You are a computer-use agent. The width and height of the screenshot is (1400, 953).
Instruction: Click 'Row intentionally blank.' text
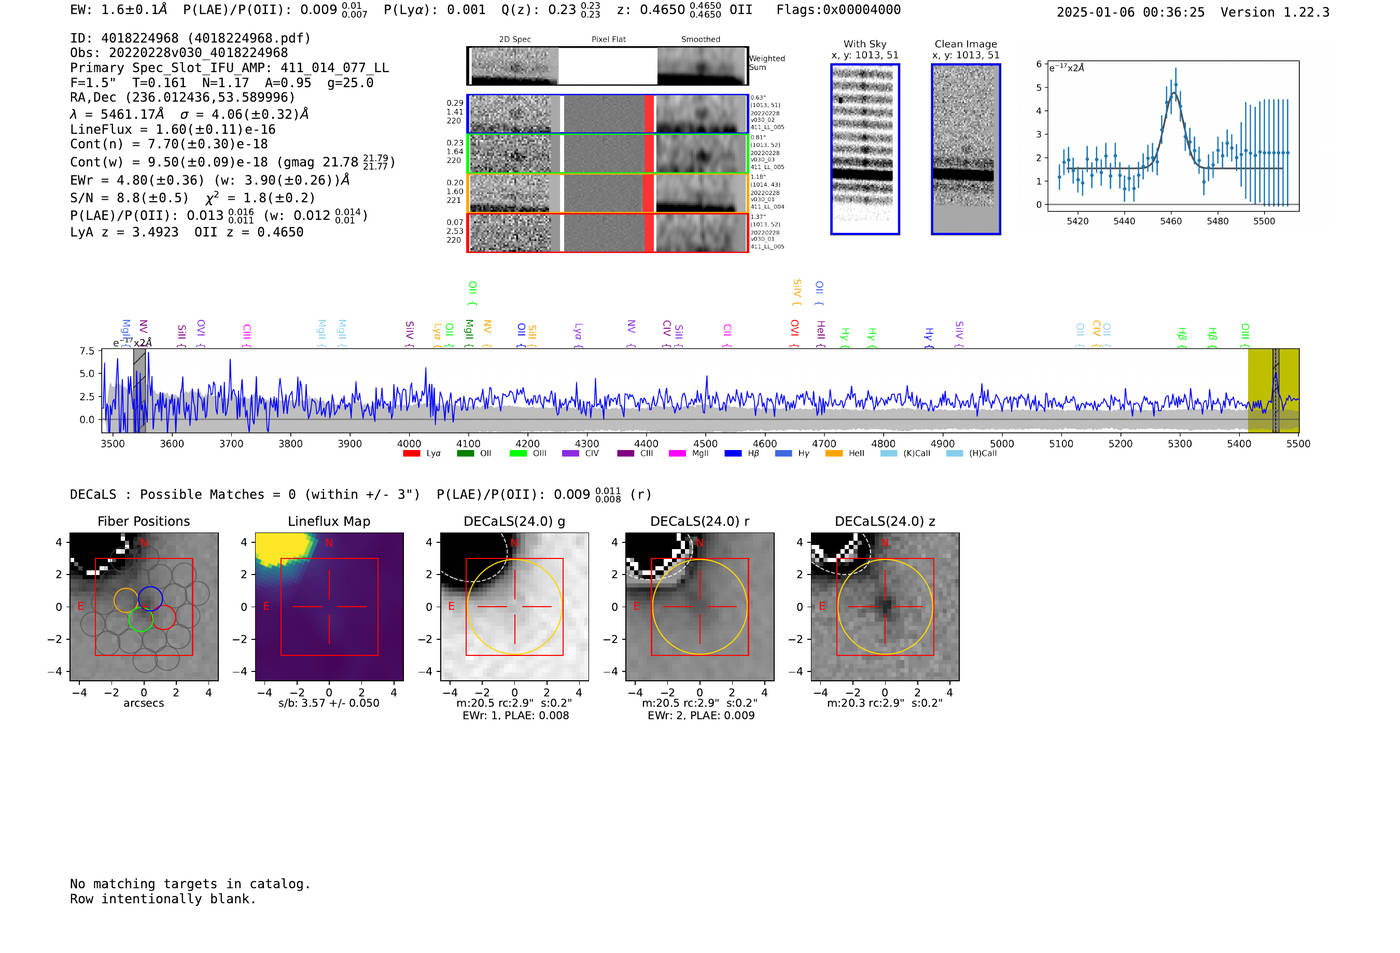pyautogui.click(x=163, y=899)
